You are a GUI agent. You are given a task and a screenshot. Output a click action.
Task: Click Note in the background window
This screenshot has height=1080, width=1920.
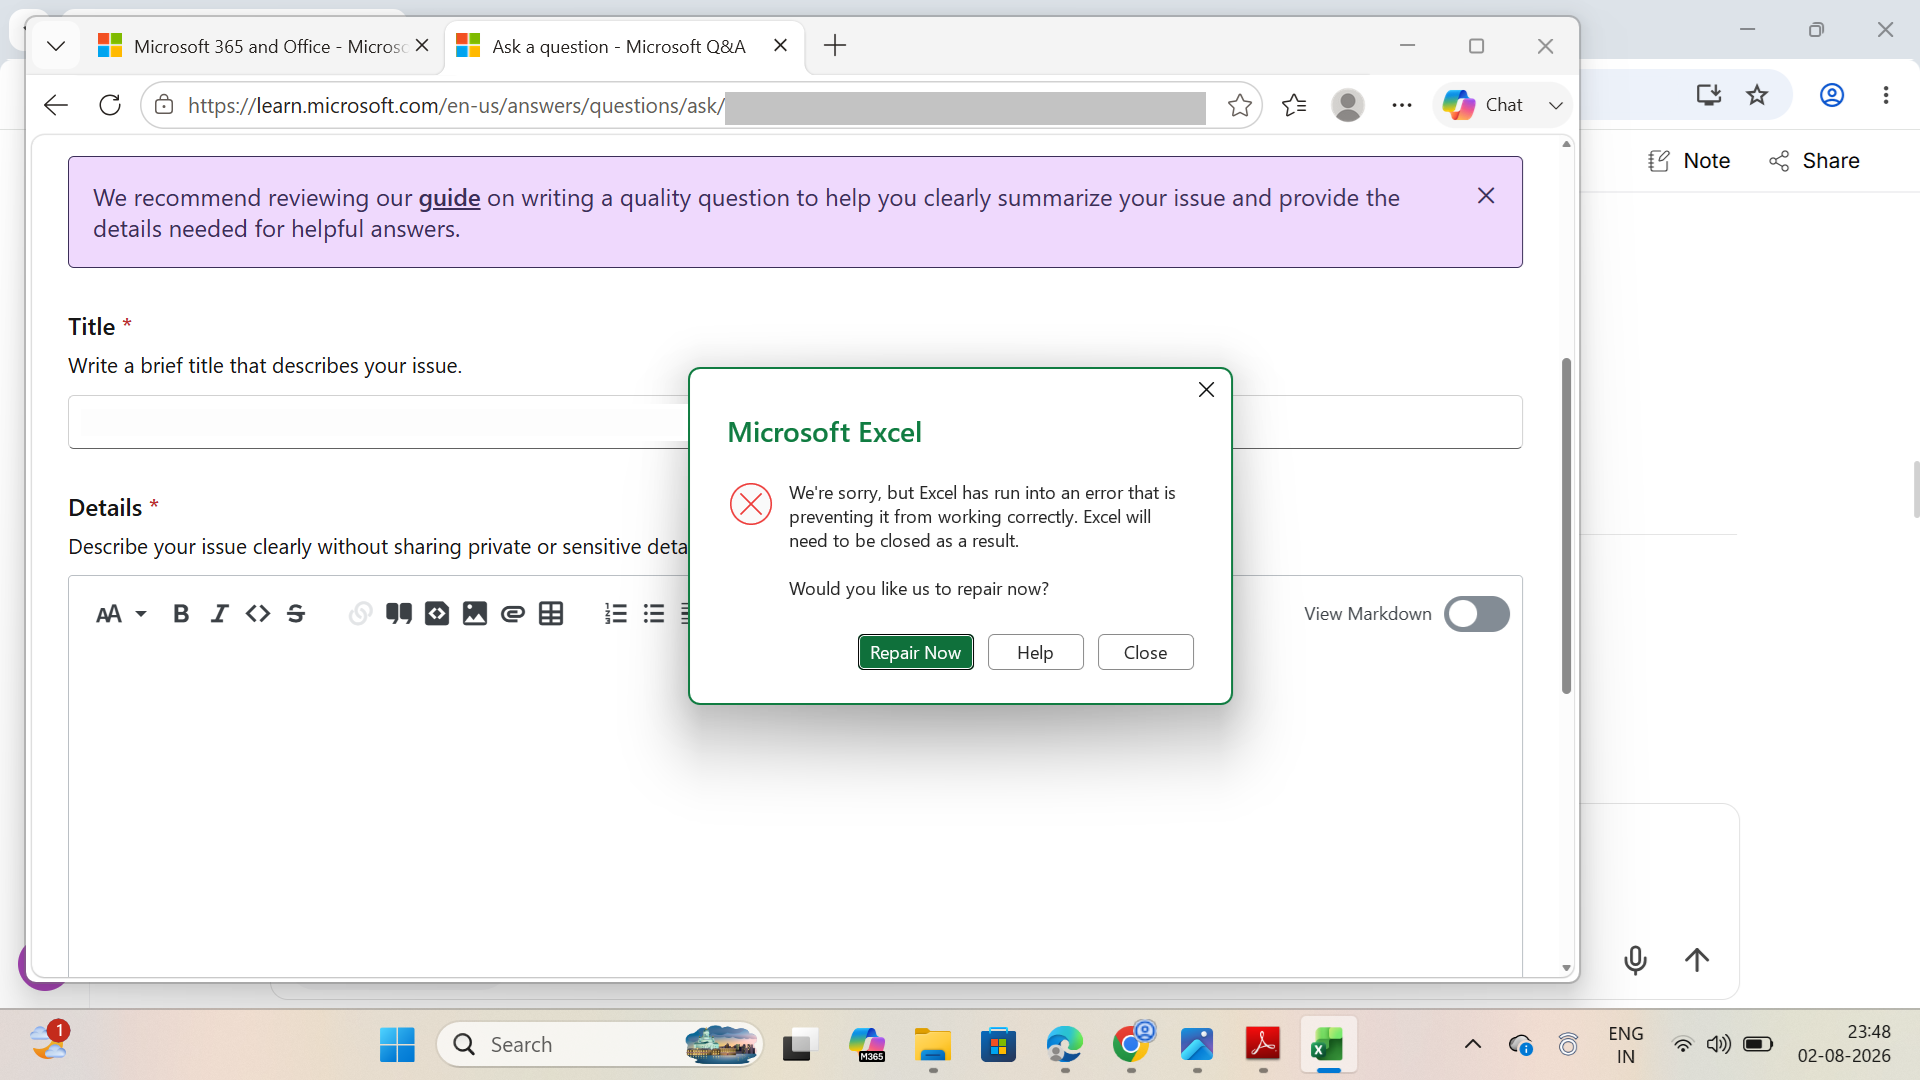tap(1689, 161)
